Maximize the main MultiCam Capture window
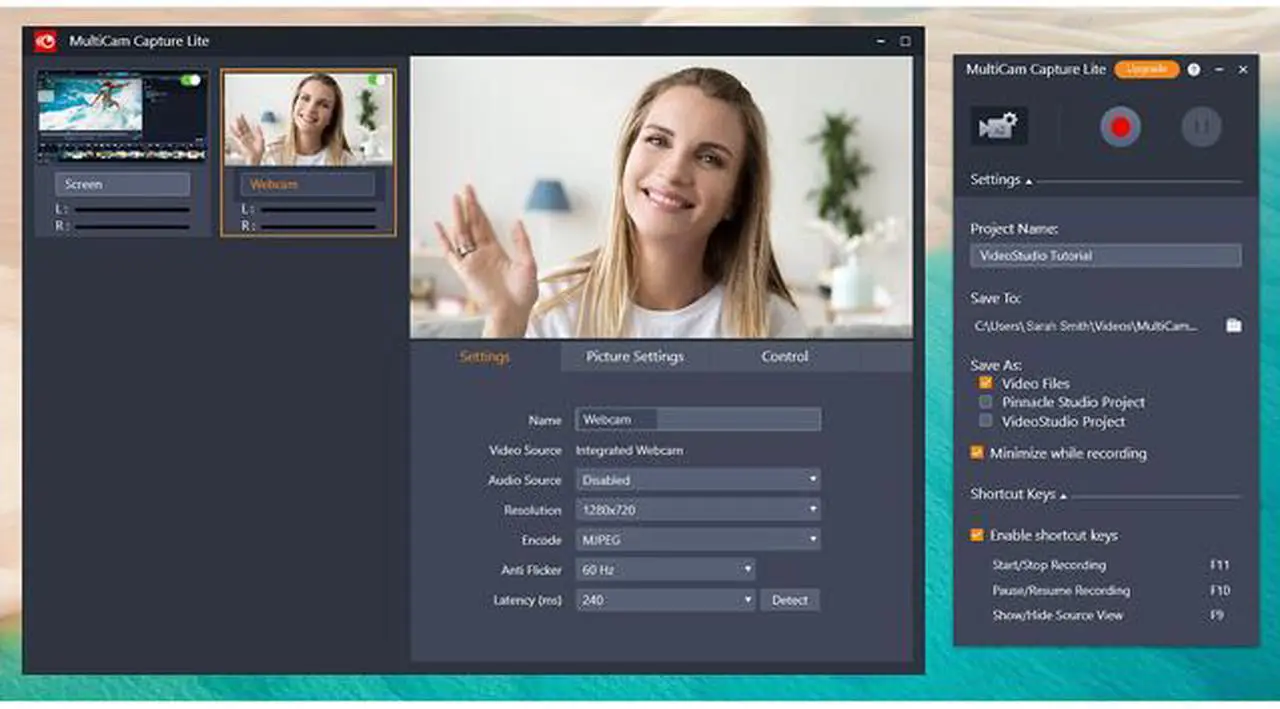 (x=905, y=42)
